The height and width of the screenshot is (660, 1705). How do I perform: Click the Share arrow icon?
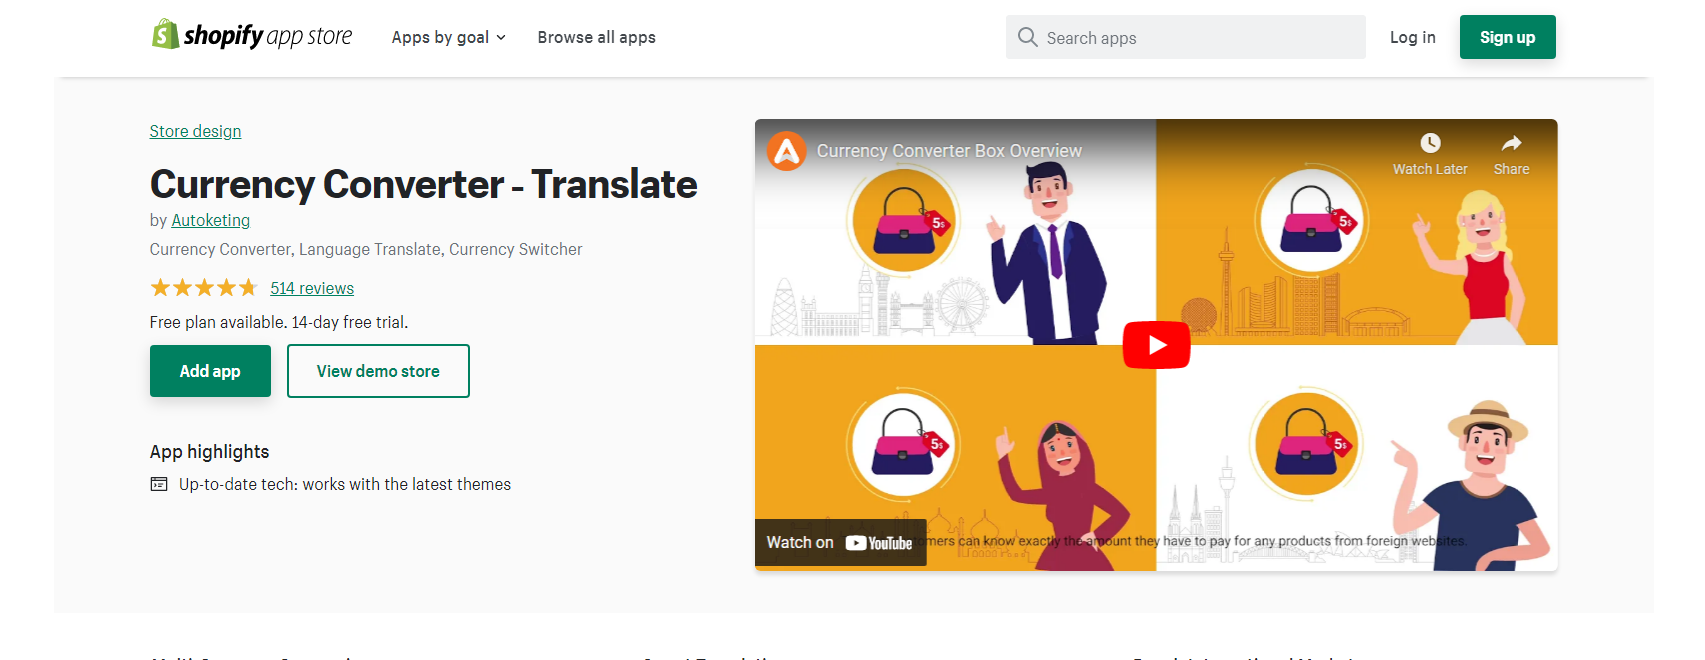[x=1511, y=143]
